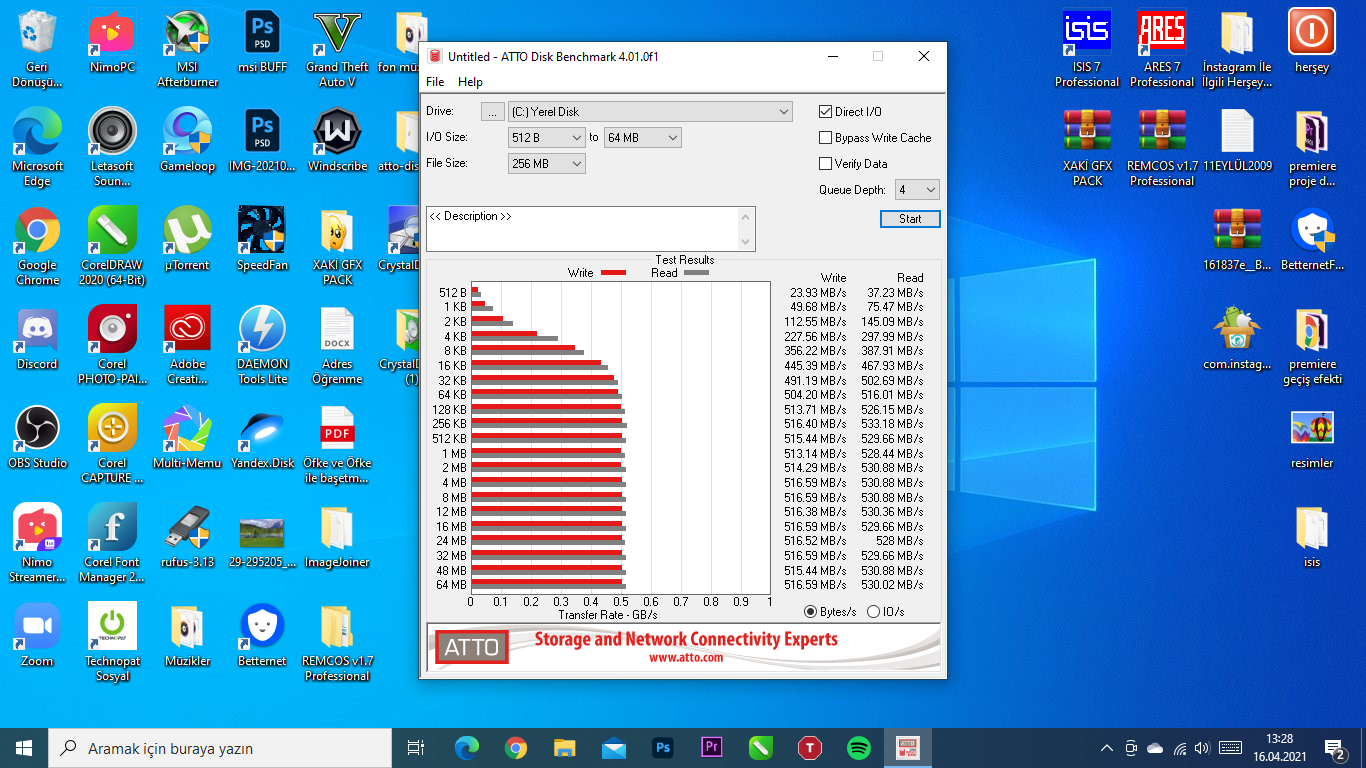
Task: Expand the I/O Size end dropdown (64 MB)
Action: tap(643, 138)
